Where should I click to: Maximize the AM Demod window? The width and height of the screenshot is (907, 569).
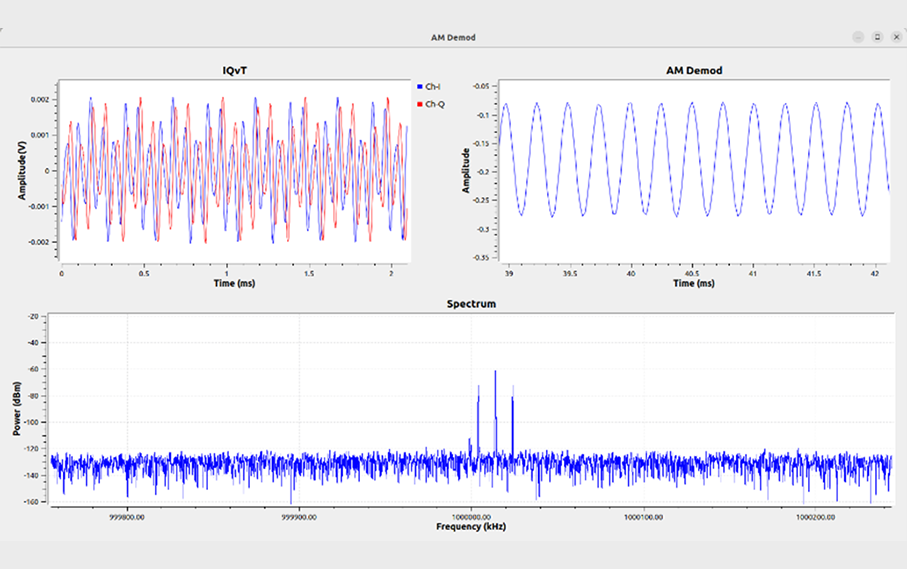[877, 37]
